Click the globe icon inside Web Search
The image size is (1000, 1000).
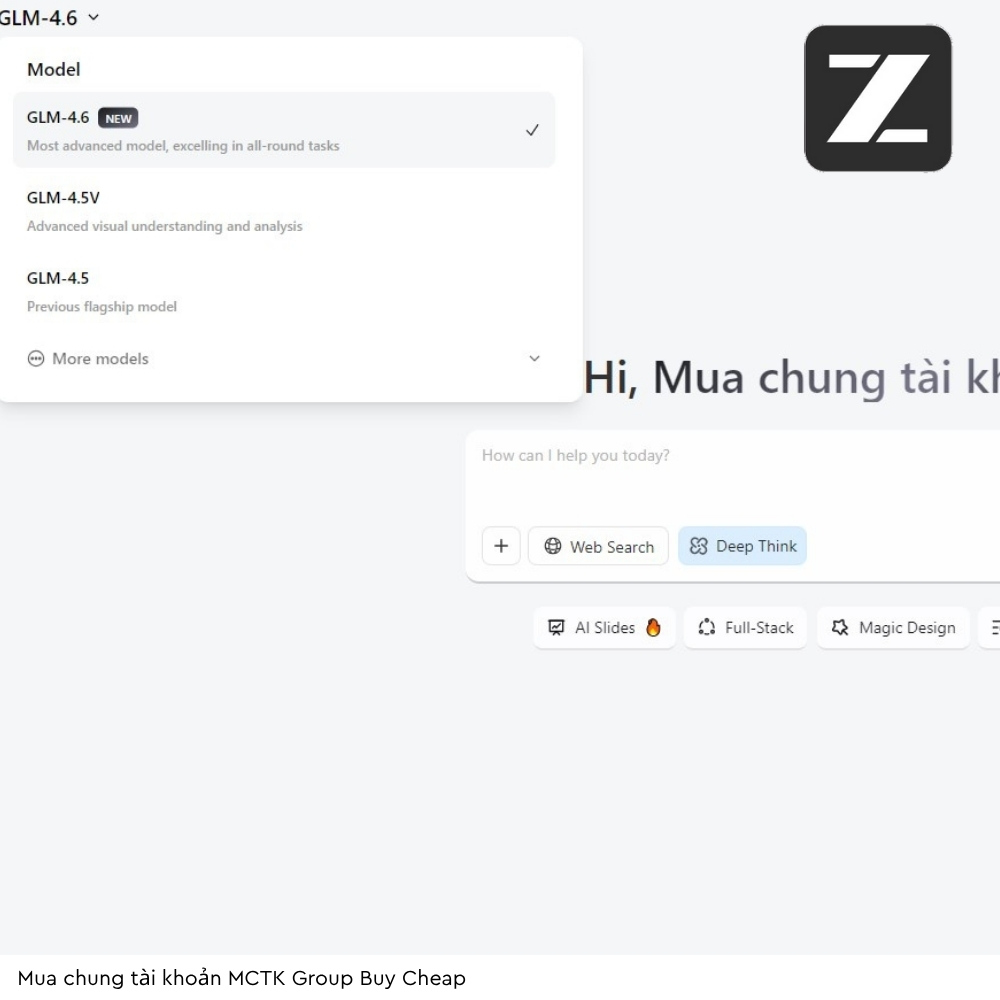[551, 546]
